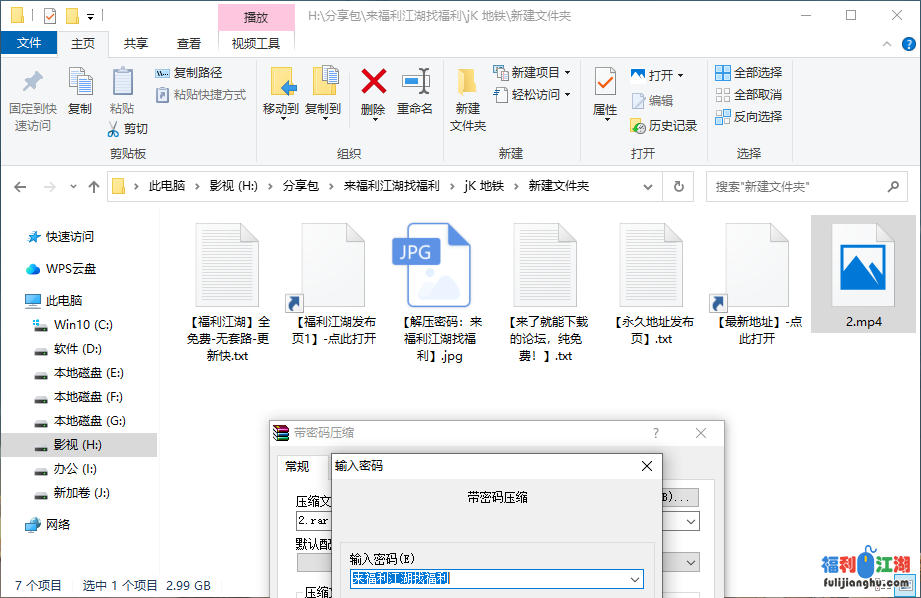Switch to the 共享 ribbon tab

click(136, 43)
